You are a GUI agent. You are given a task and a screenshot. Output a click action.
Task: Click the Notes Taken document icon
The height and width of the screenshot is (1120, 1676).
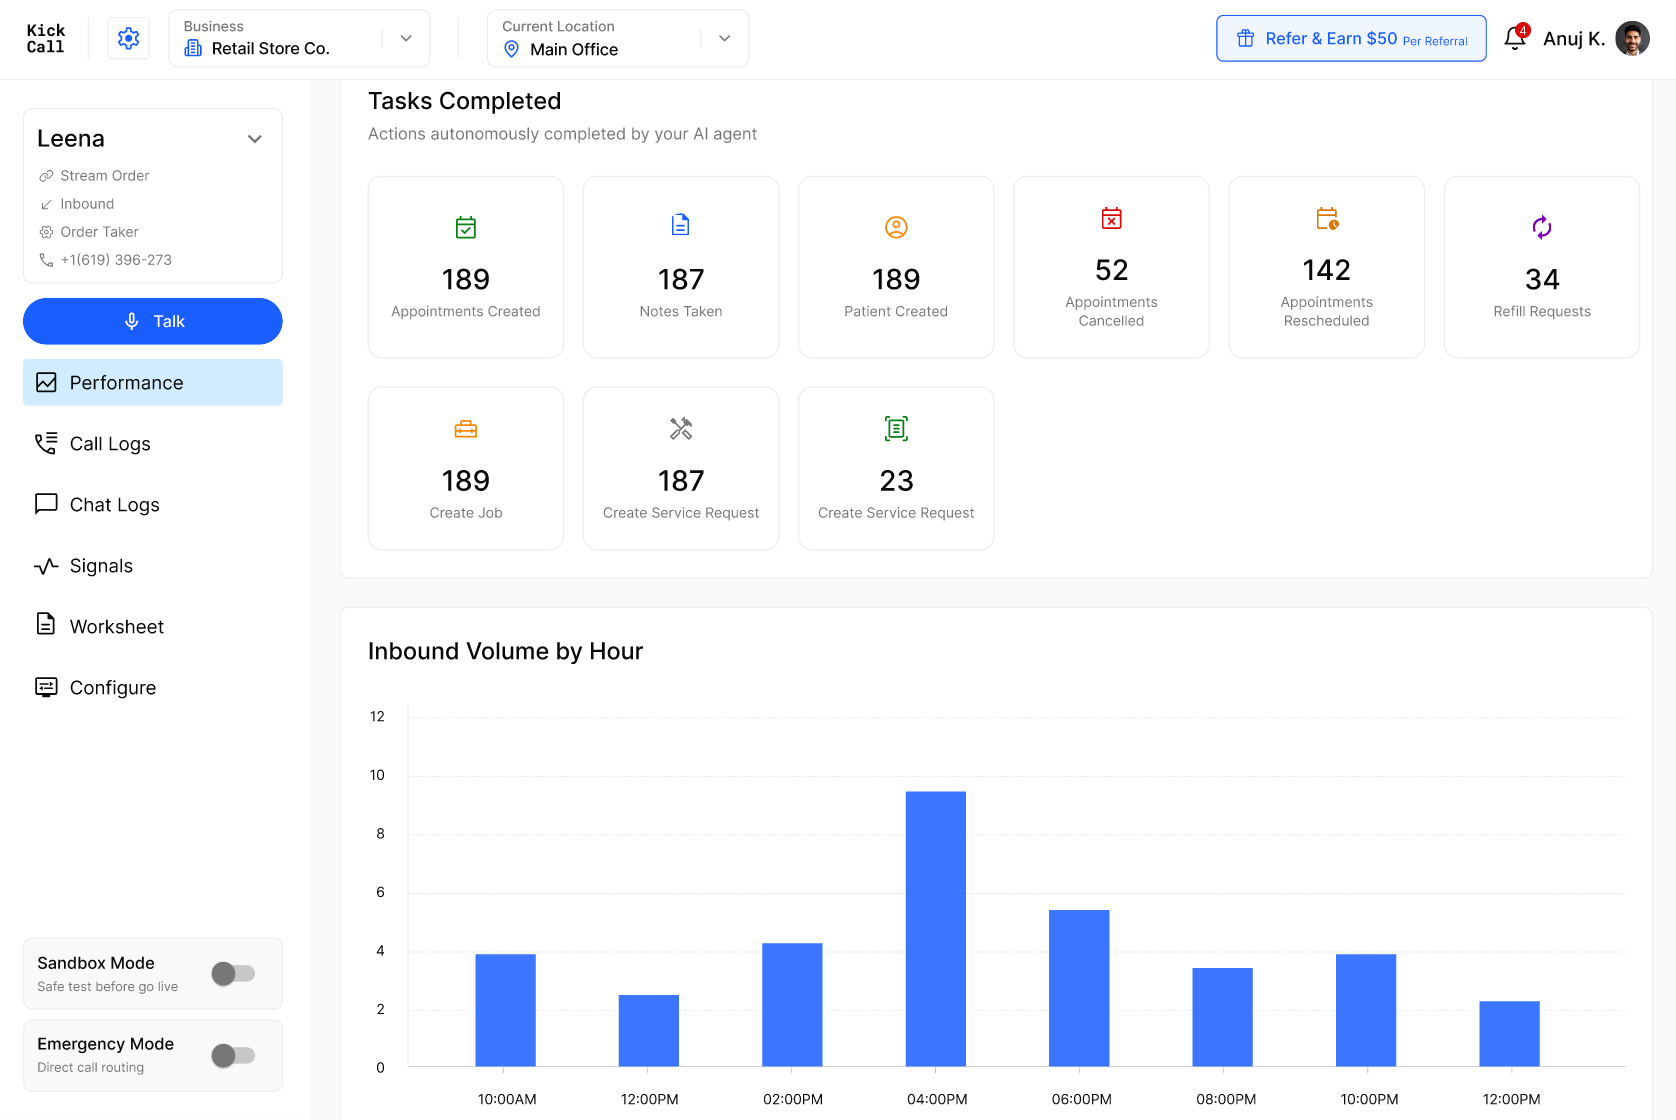click(681, 225)
